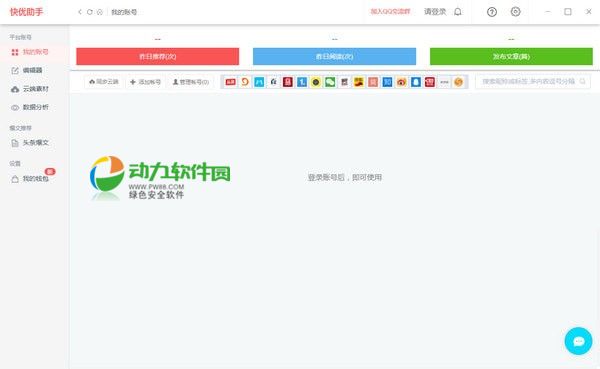Open help with the question mark icon
600x369 pixels.
point(492,12)
